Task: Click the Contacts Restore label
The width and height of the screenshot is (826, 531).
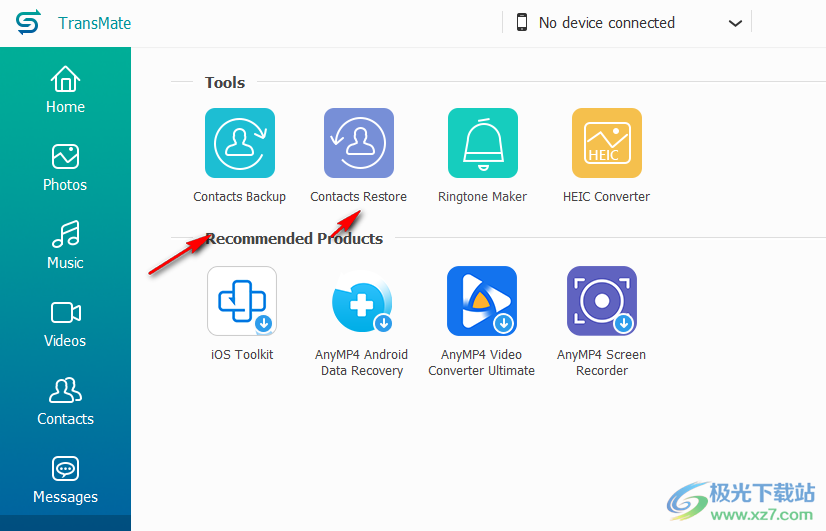Action: (x=359, y=196)
